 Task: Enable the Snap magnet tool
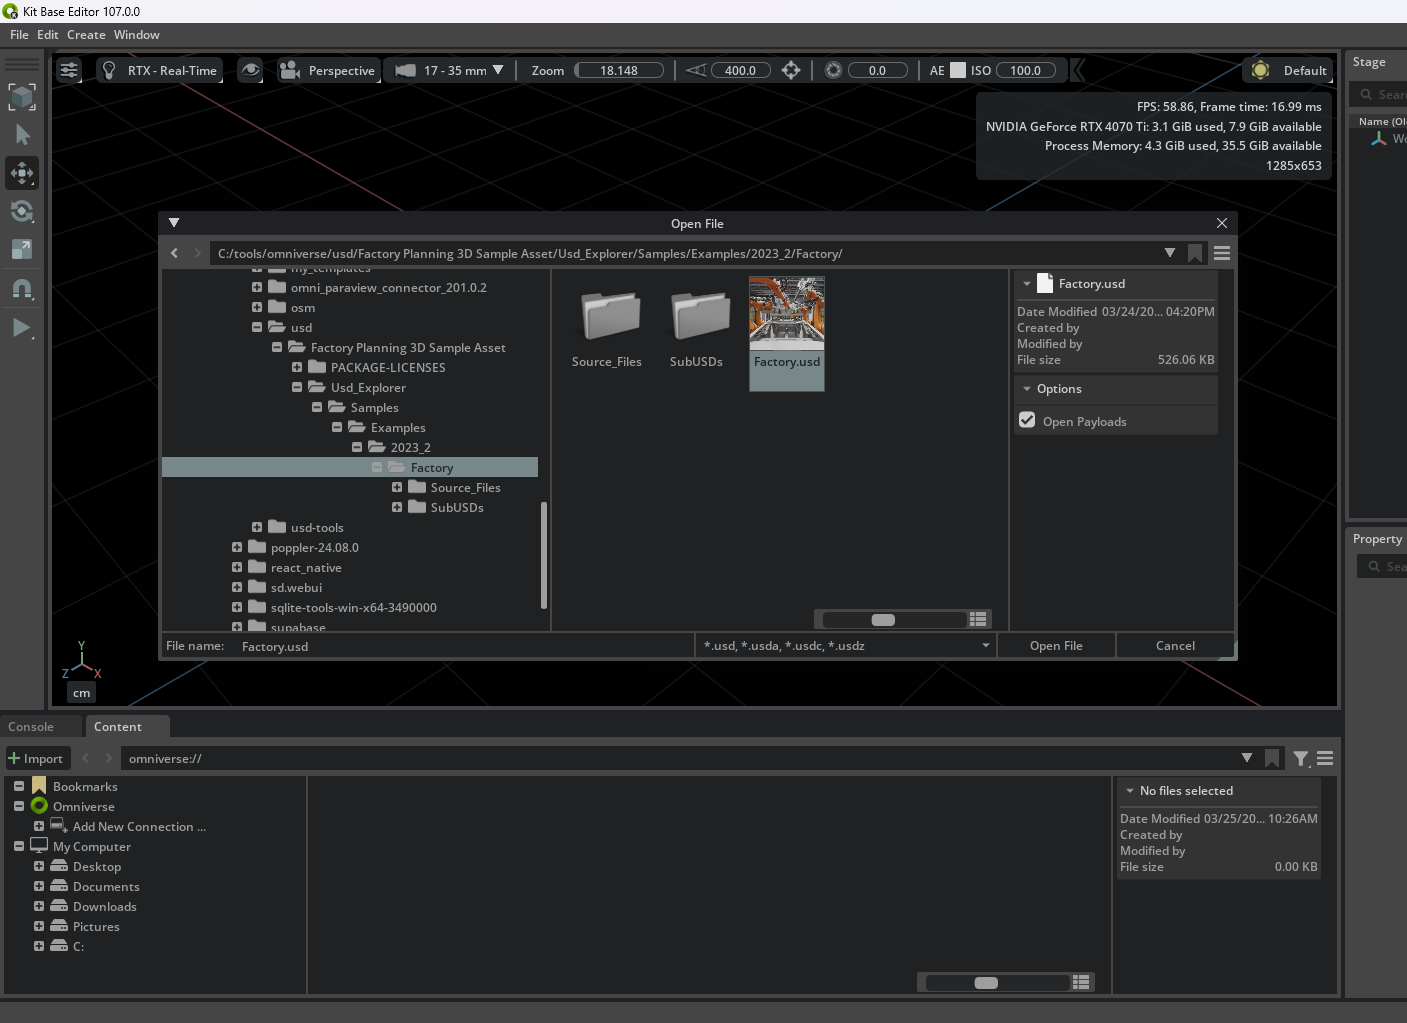click(22, 289)
